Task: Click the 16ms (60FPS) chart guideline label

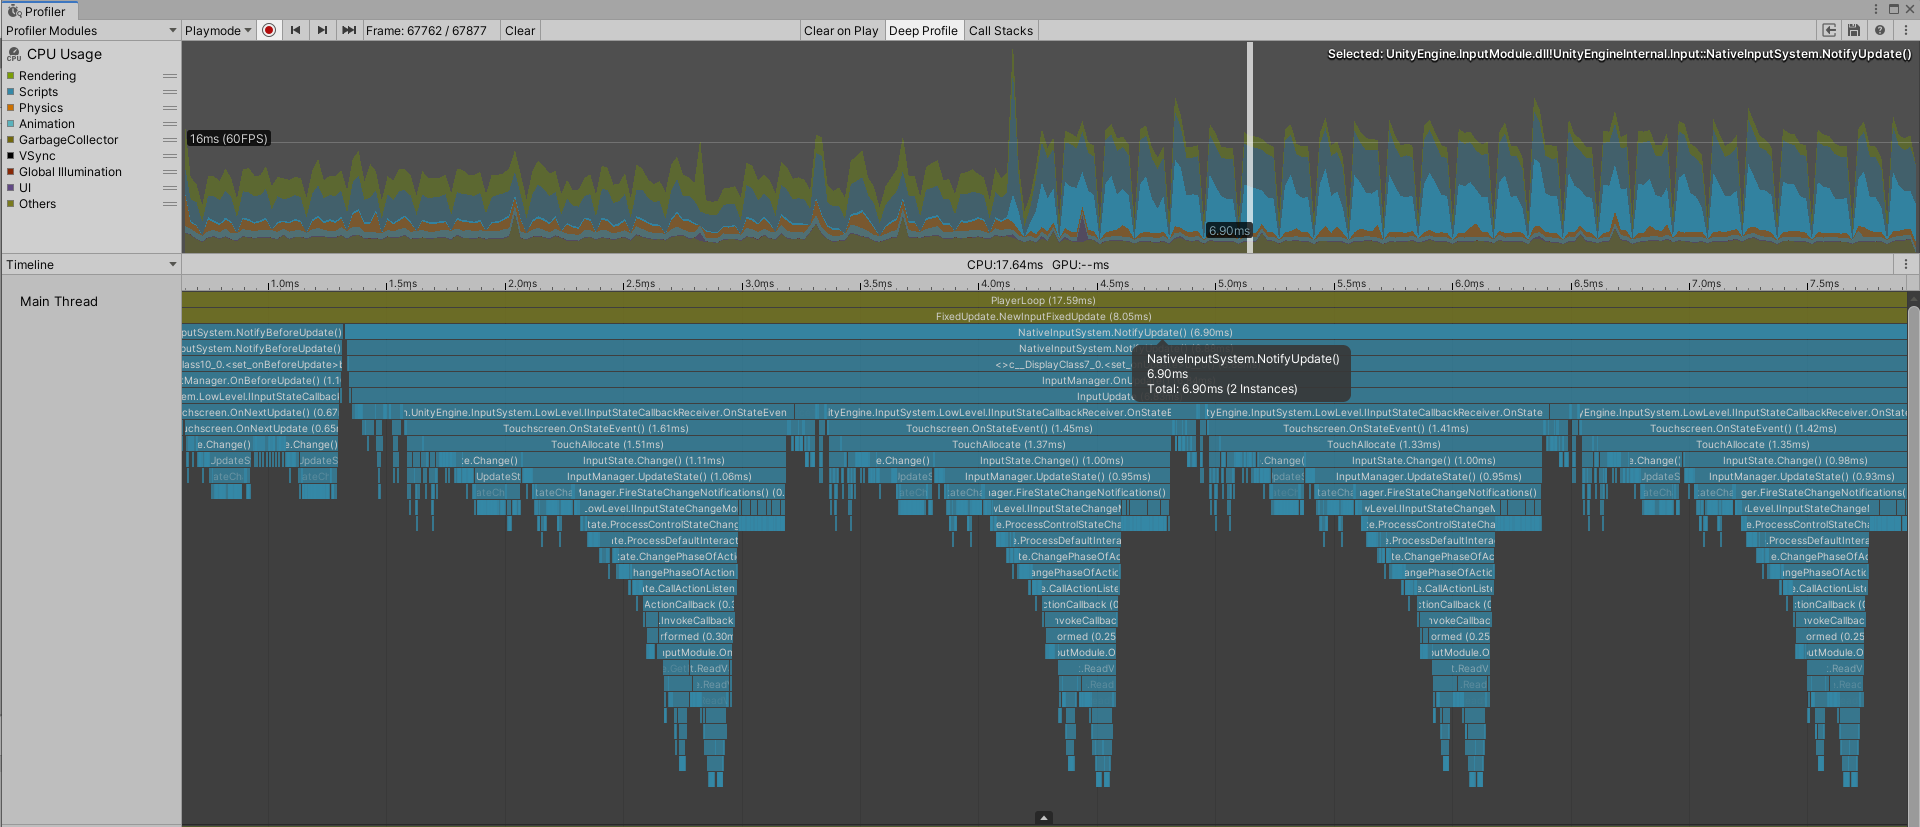Action: [x=229, y=139]
